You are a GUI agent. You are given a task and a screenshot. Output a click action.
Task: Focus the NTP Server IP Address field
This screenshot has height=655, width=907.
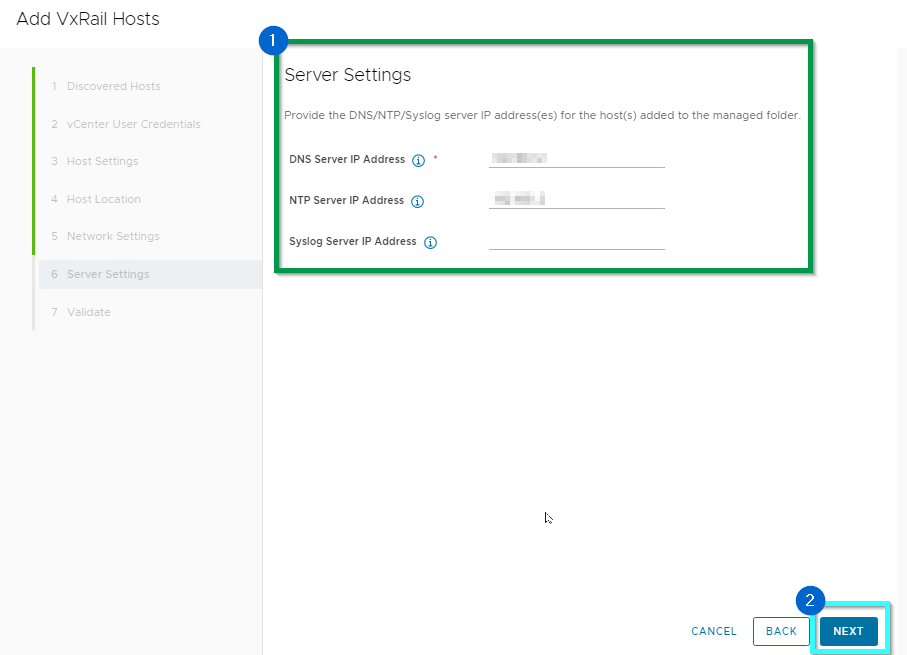577,200
